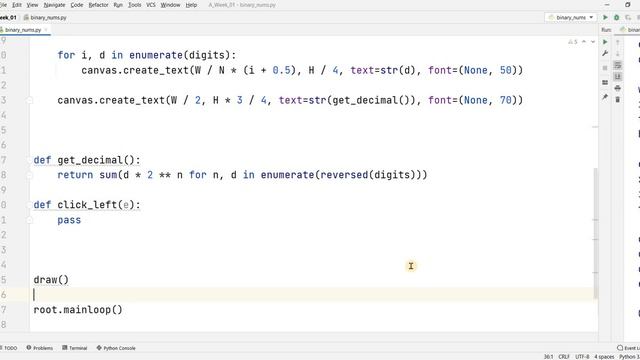Click the return sum(...) line

[x=242, y=175]
